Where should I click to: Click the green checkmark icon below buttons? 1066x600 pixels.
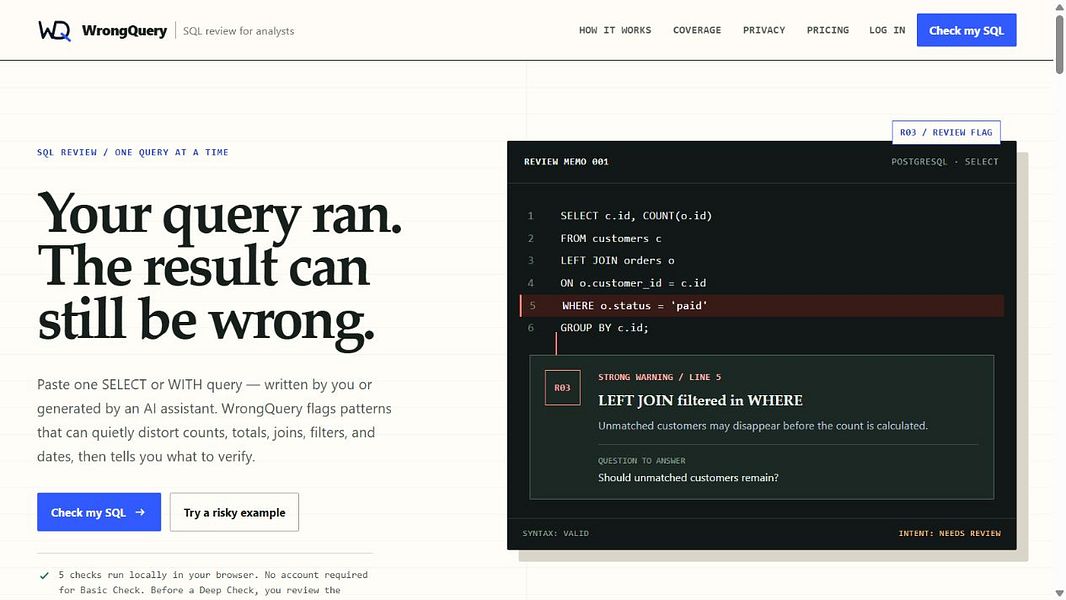[x=44, y=576]
